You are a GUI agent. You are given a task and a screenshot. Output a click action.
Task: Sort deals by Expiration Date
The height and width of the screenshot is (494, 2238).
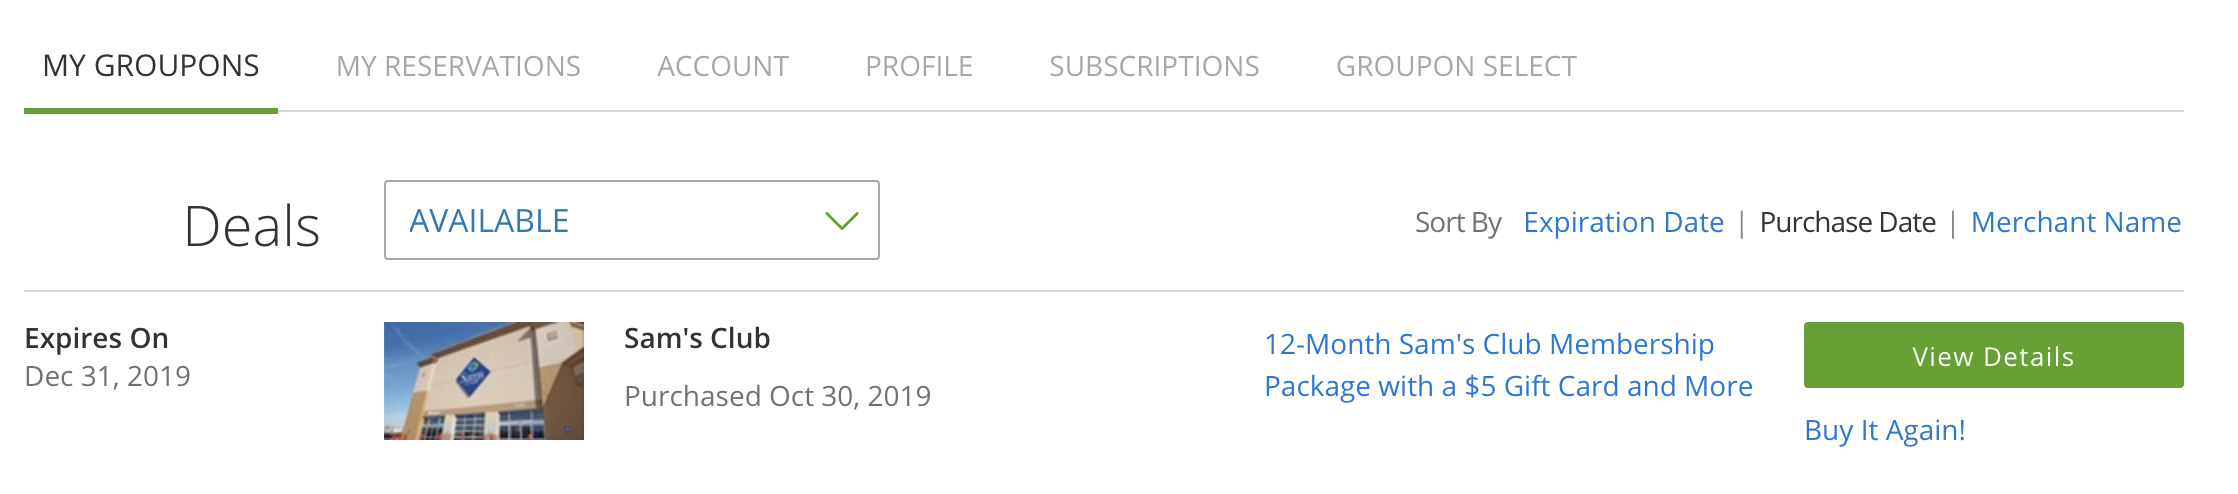pos(1623,222)
